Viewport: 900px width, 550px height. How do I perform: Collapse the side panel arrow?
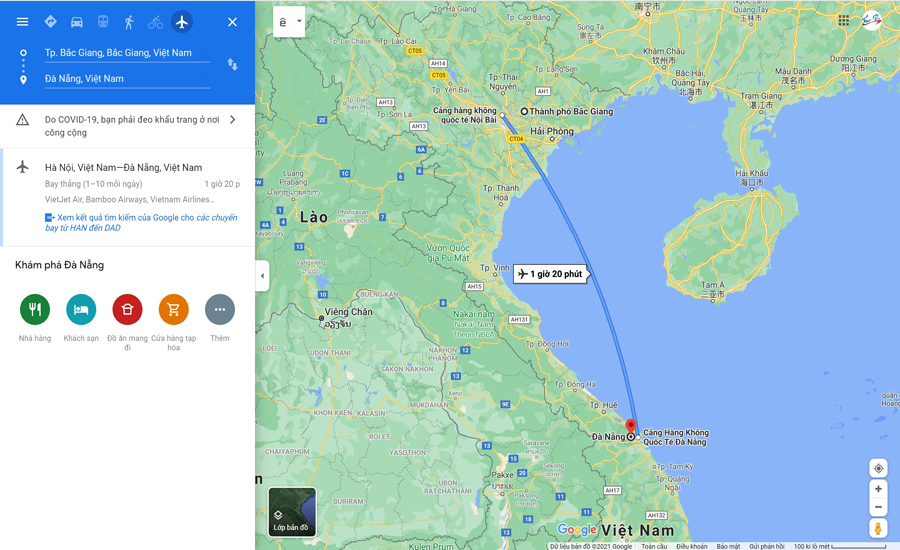click(262, 276)
